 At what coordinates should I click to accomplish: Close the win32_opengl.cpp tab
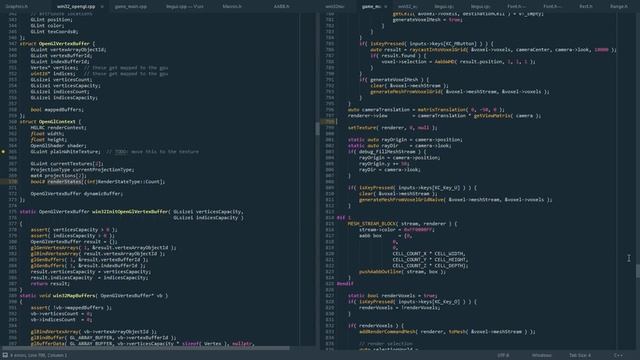(102, 7)
